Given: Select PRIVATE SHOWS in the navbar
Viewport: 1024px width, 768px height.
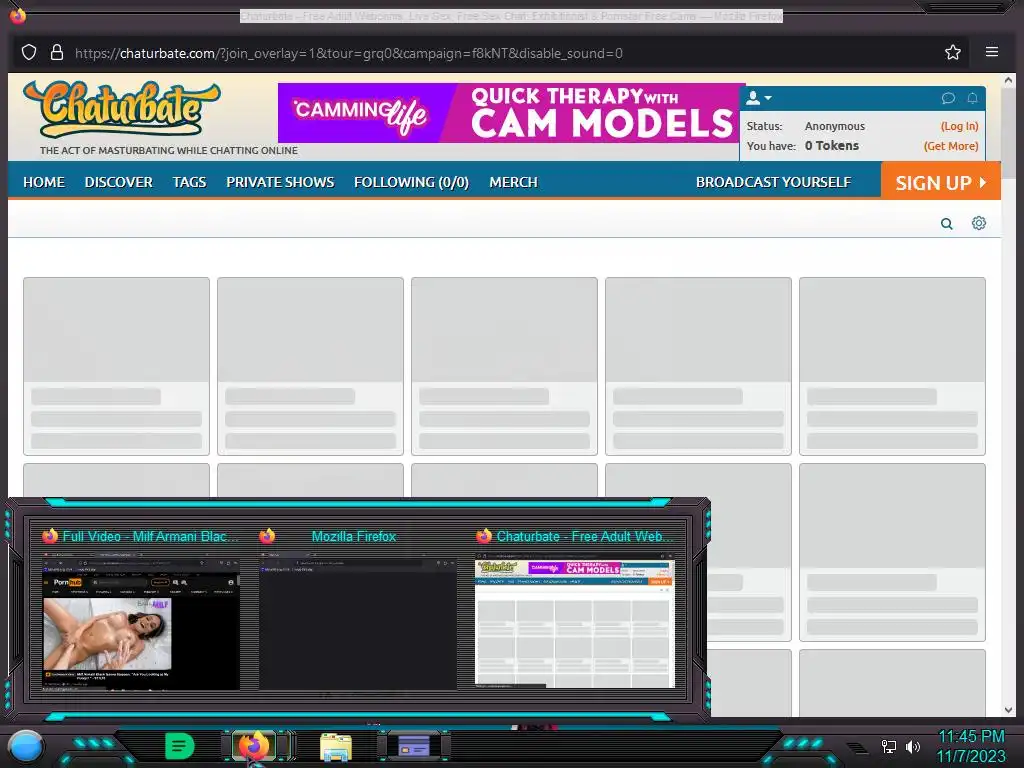Looking at the screenshot, I should coord(280,182).
